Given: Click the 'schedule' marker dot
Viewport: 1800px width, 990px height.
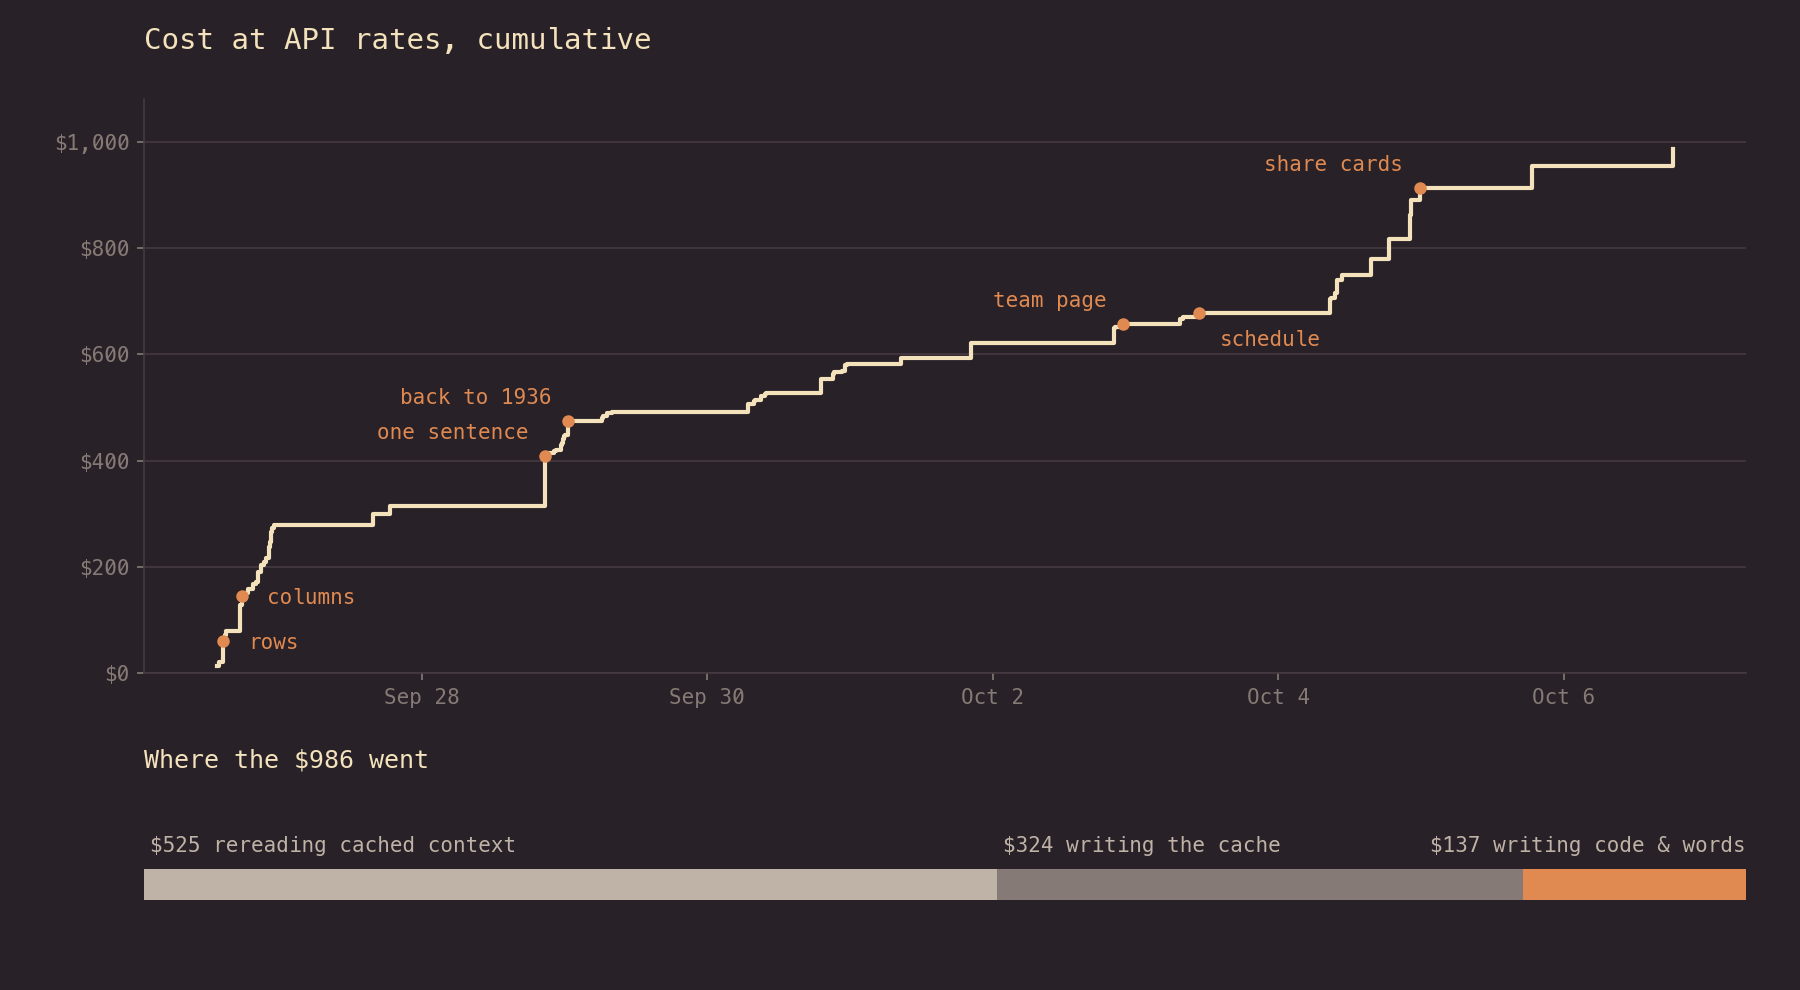Looking at the screenshot, I should coord(1199,314).
